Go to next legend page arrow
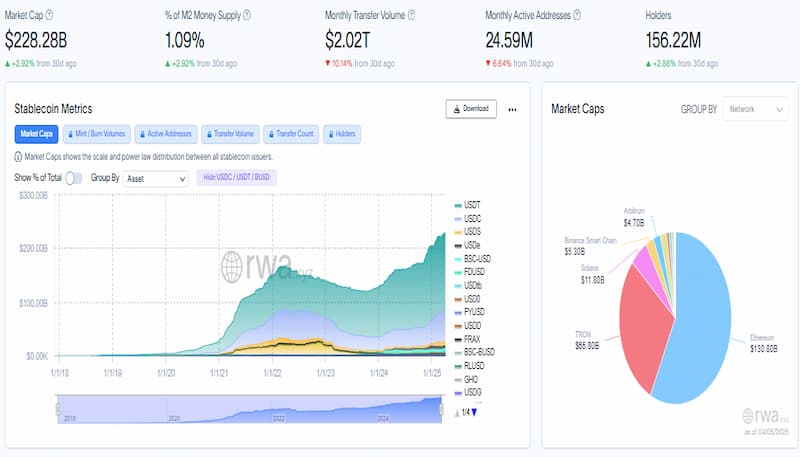This screenshot has height=457, width=800. click(474, 412)
